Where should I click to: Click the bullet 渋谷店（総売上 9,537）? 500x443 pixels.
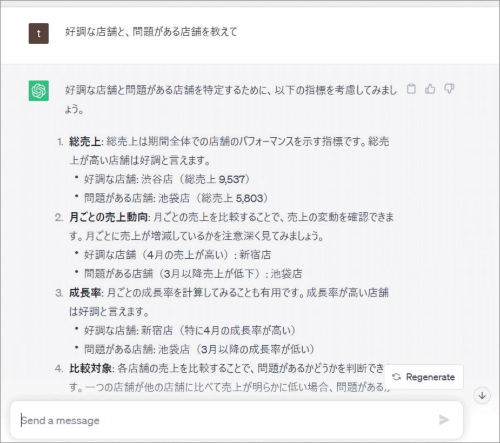click(167, 179)
